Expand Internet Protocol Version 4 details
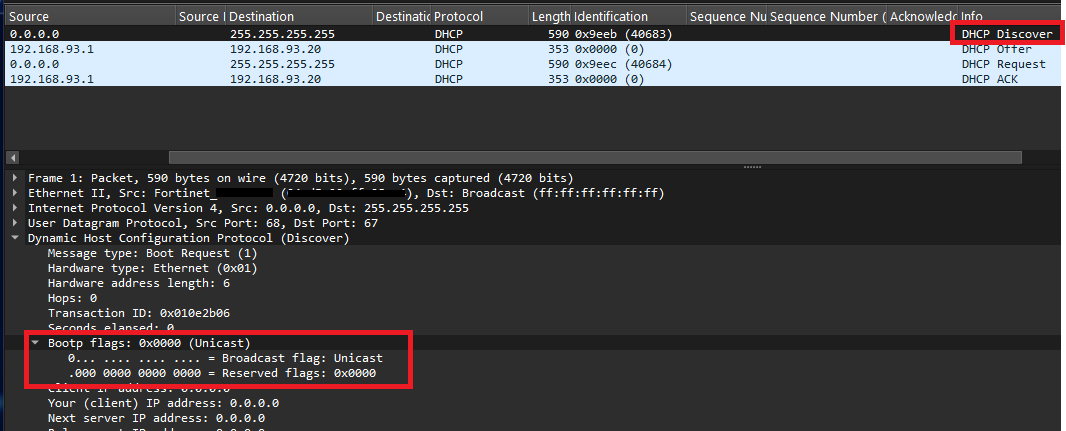This screenshot has width=1066, height=431. pos(15,208)
